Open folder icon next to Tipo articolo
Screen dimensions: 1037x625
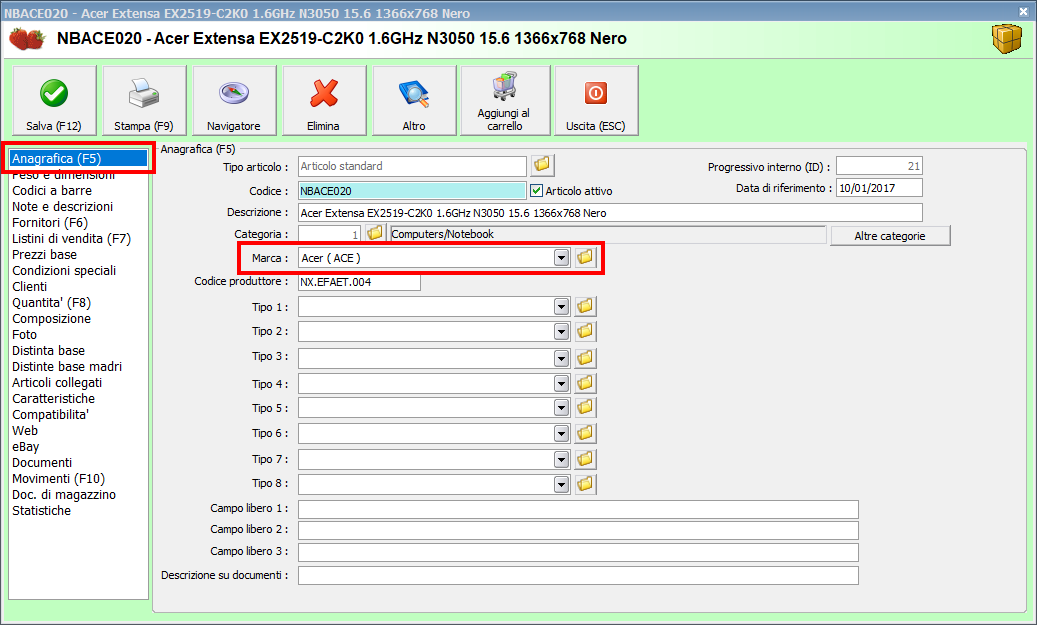coord(542,165)
